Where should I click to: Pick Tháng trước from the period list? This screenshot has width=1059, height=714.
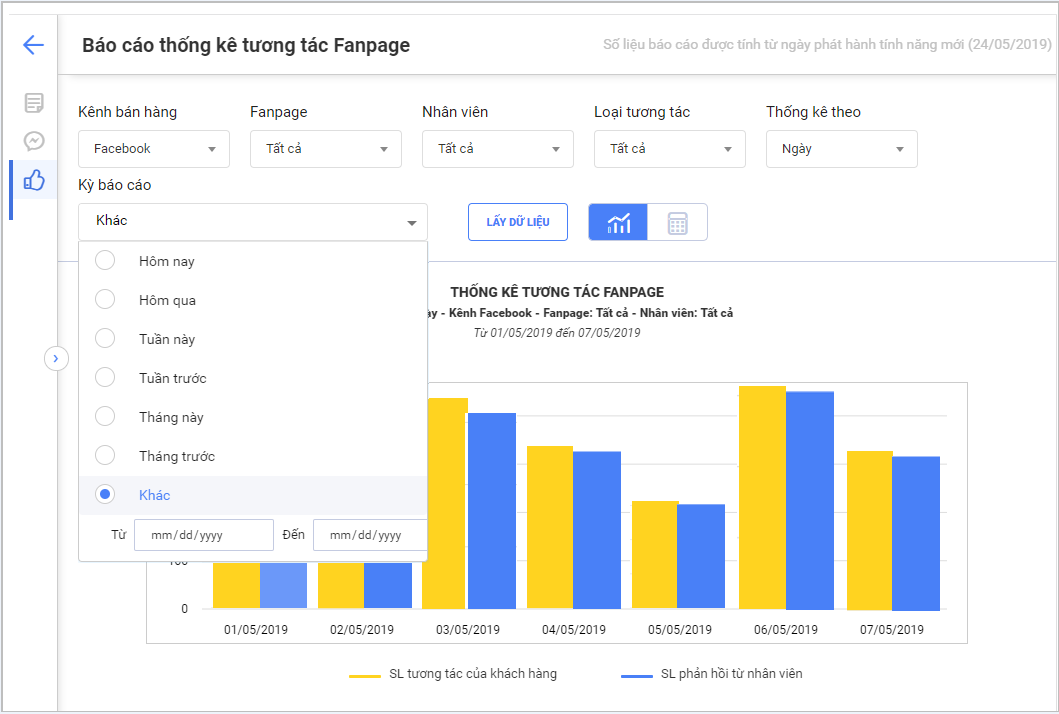coord(176,456)
